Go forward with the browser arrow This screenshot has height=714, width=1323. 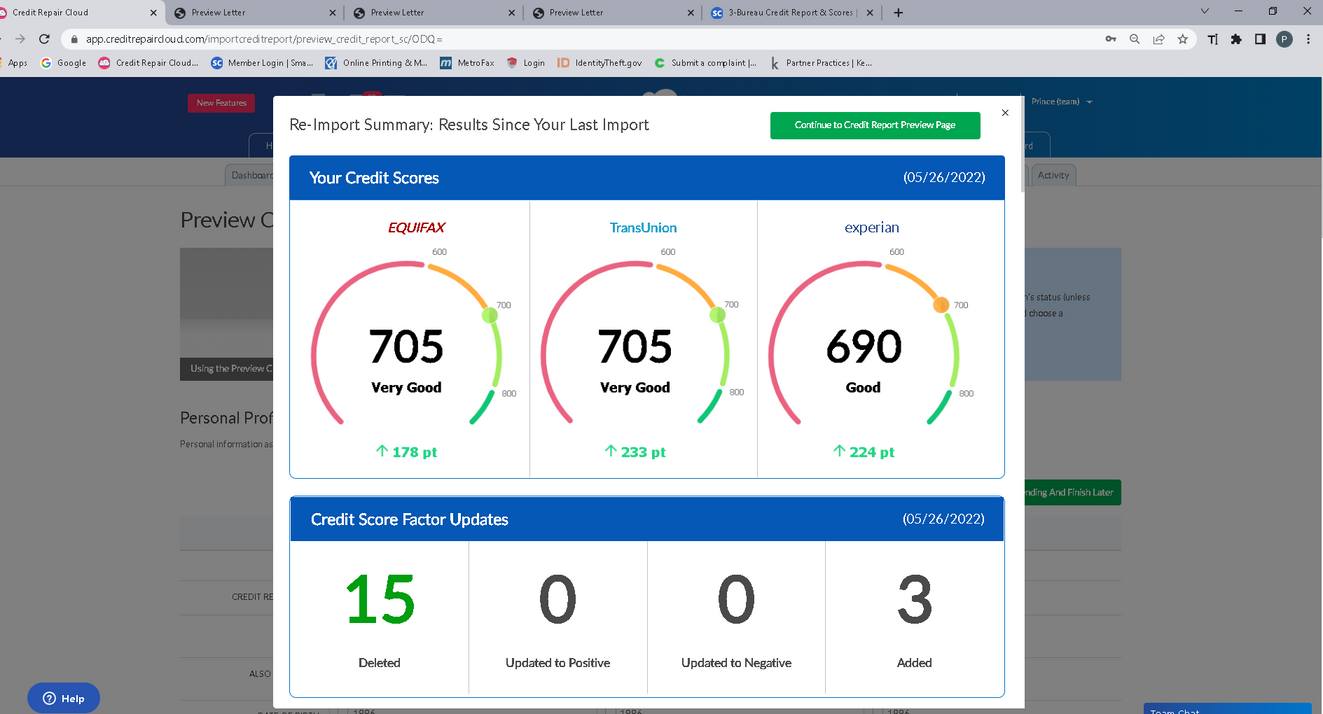tap(19, 39)
